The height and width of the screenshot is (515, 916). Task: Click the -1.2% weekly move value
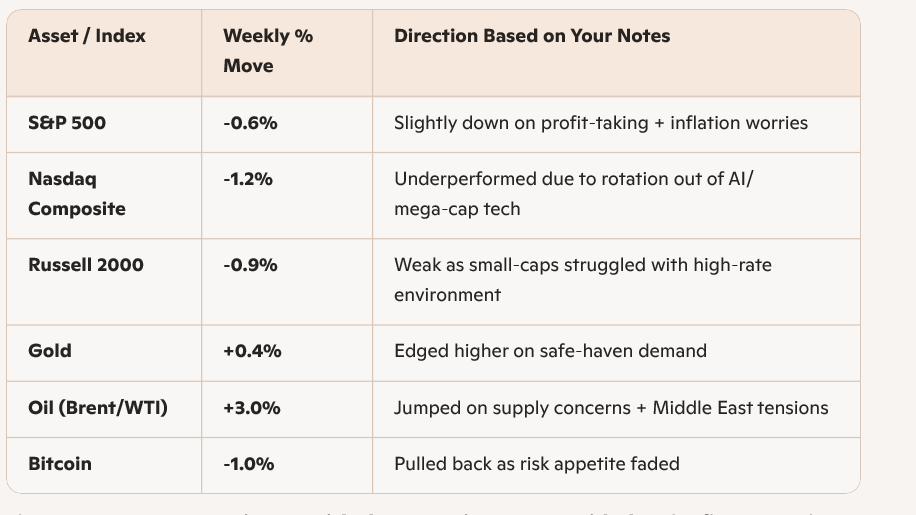pos(248,179)
